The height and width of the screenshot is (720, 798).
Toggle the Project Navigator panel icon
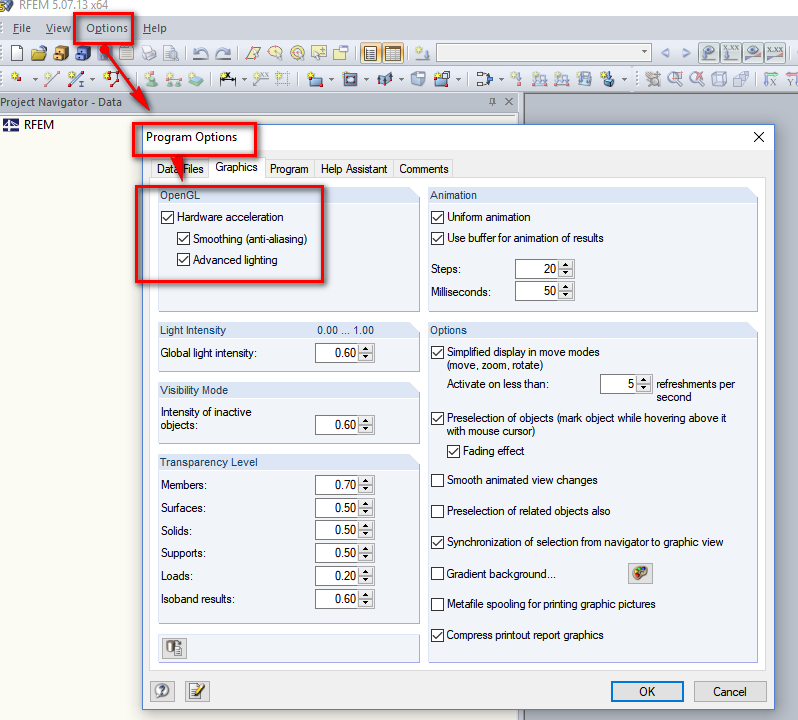[x=370, y=53]
